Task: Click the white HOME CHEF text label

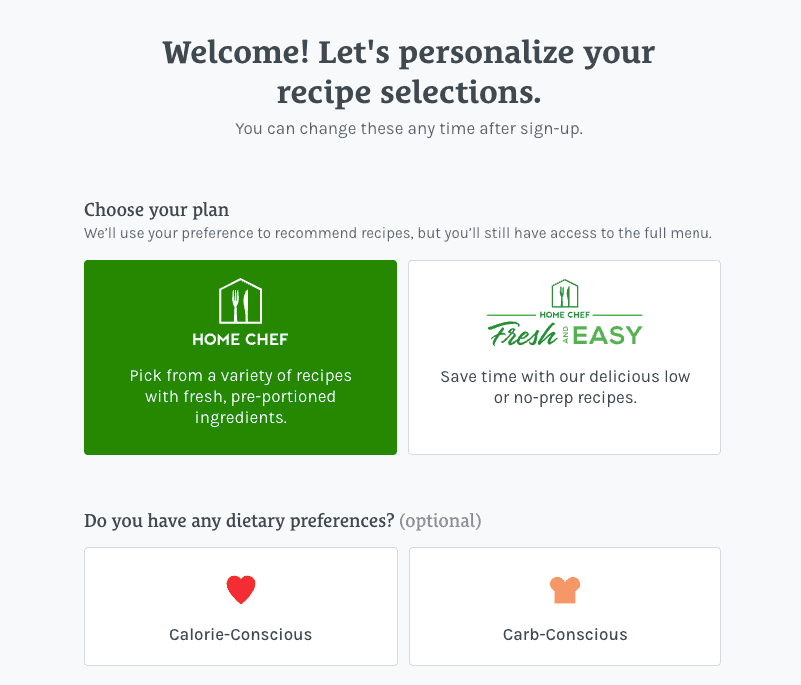Action: (240, 339)
